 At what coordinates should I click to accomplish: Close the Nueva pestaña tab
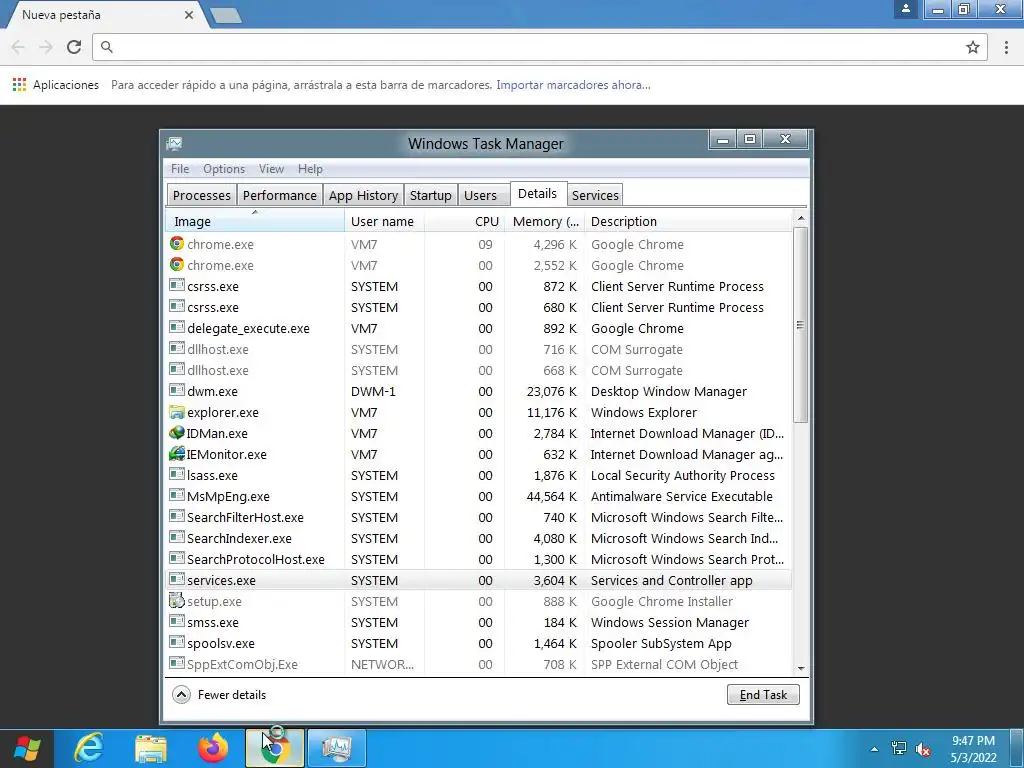[x=189, y=14]
